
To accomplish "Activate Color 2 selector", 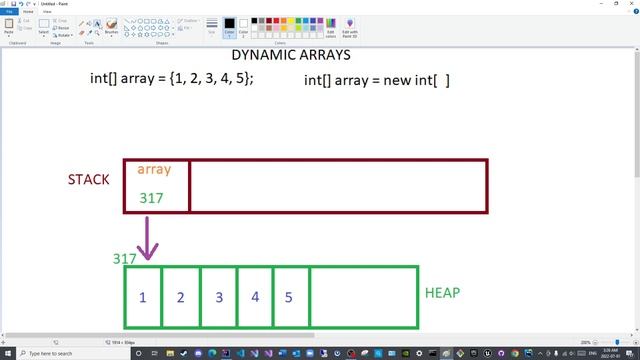I will pos(243,28).
